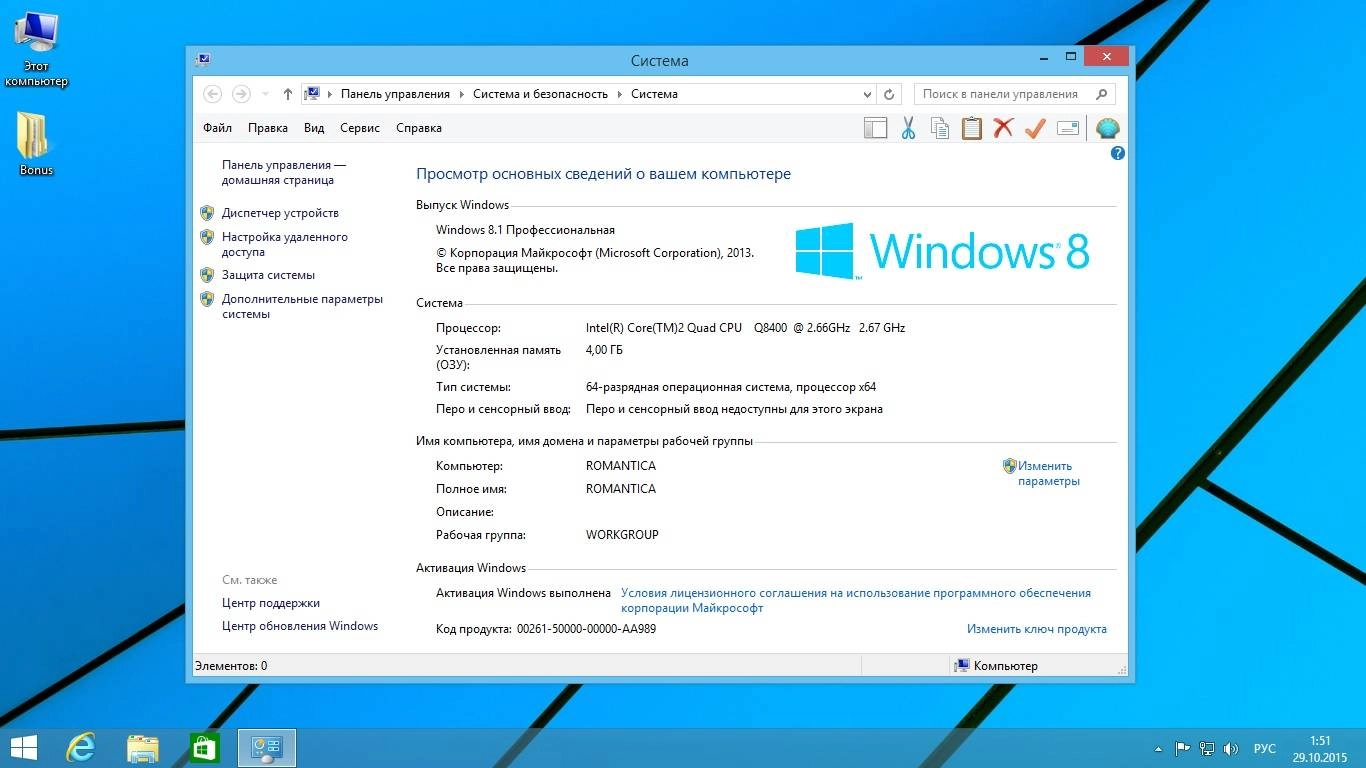Open Диспетчер устройств link
The width and height of the screenshot is (1366, 768).
point(280,213)
